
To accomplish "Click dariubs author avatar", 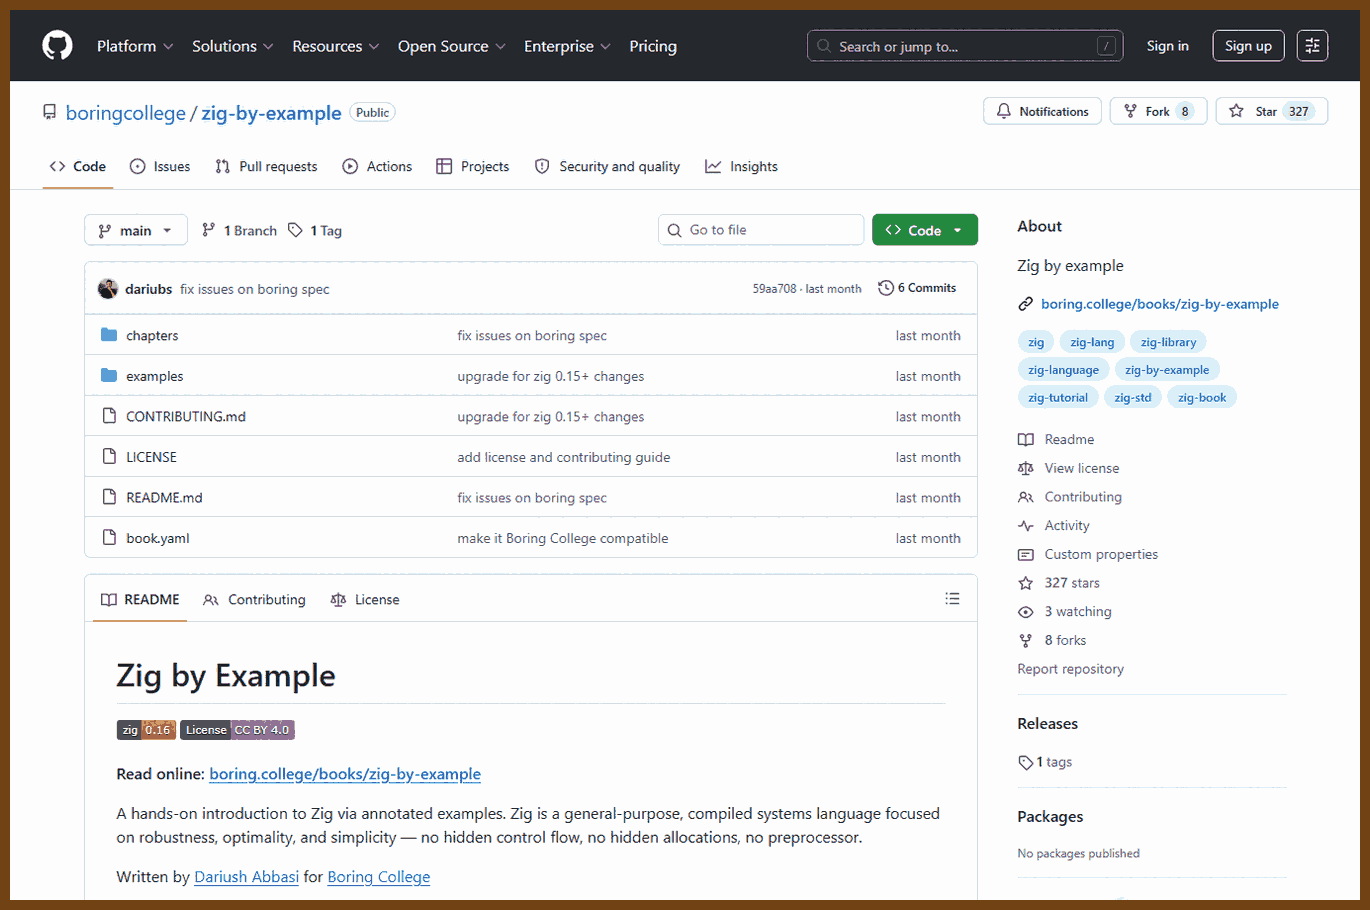I will (108, 289).
